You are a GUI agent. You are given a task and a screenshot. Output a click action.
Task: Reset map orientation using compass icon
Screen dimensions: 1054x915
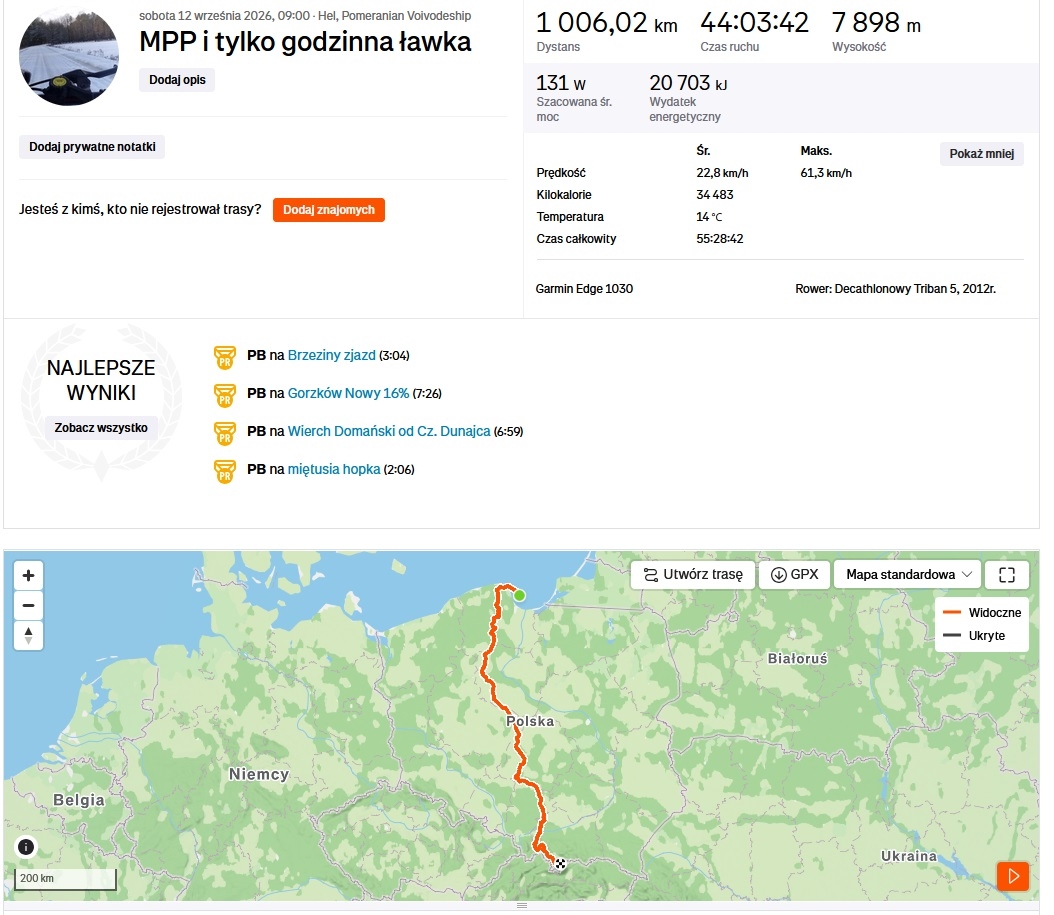tap(28, 635)
